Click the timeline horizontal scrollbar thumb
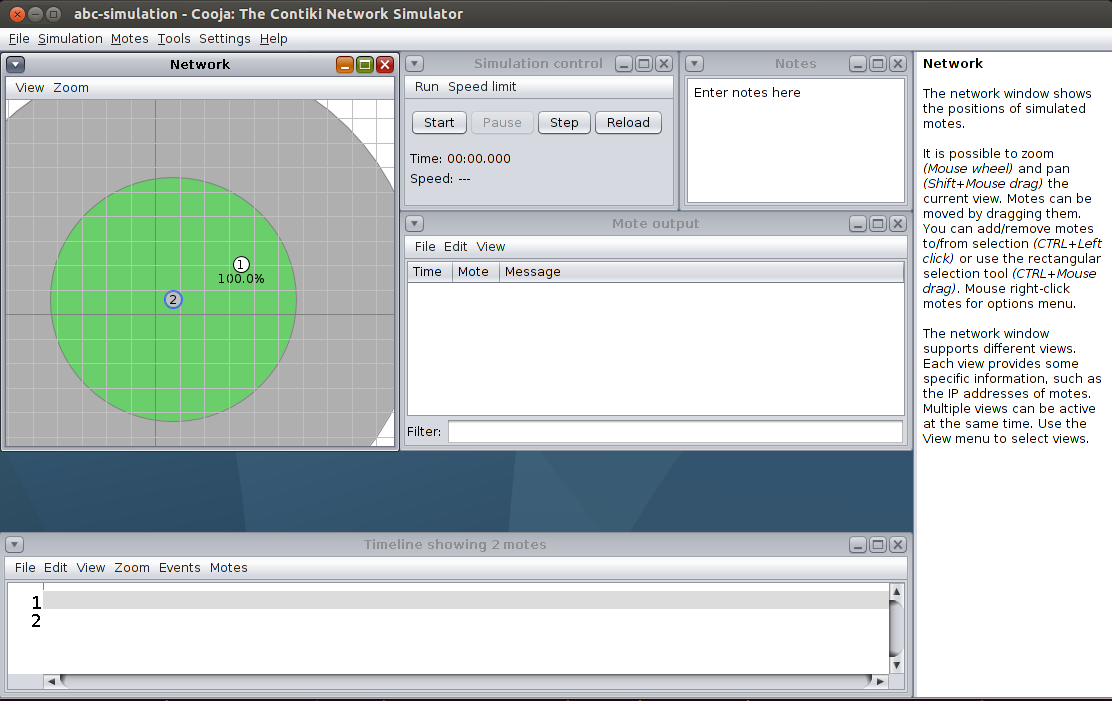 (465, 681)
